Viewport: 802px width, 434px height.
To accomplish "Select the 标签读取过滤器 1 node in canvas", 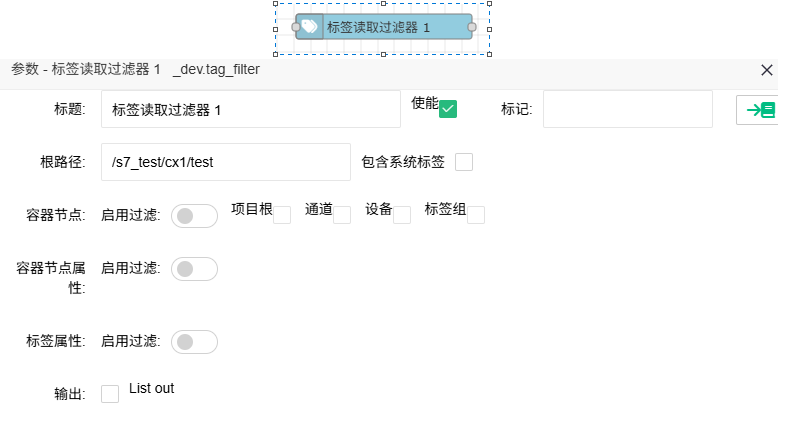I will coord(384,27).
